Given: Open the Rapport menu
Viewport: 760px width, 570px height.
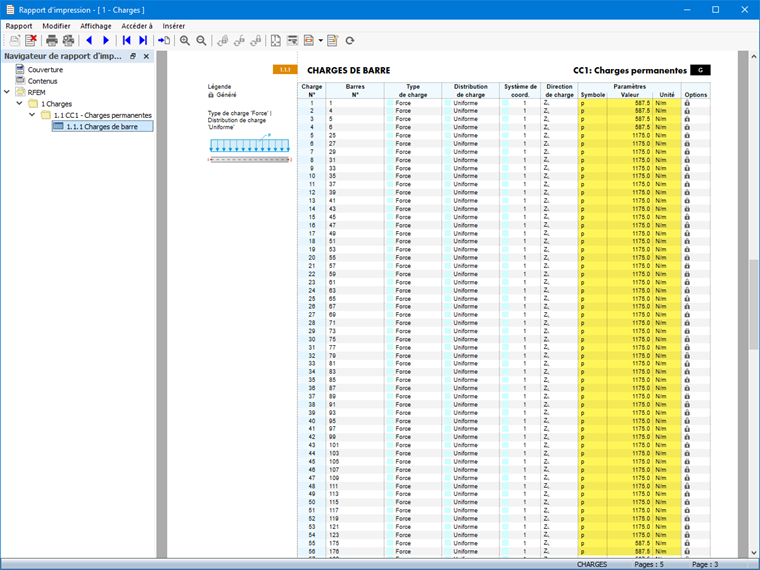Looking at the screenshot, I should 19,25.
